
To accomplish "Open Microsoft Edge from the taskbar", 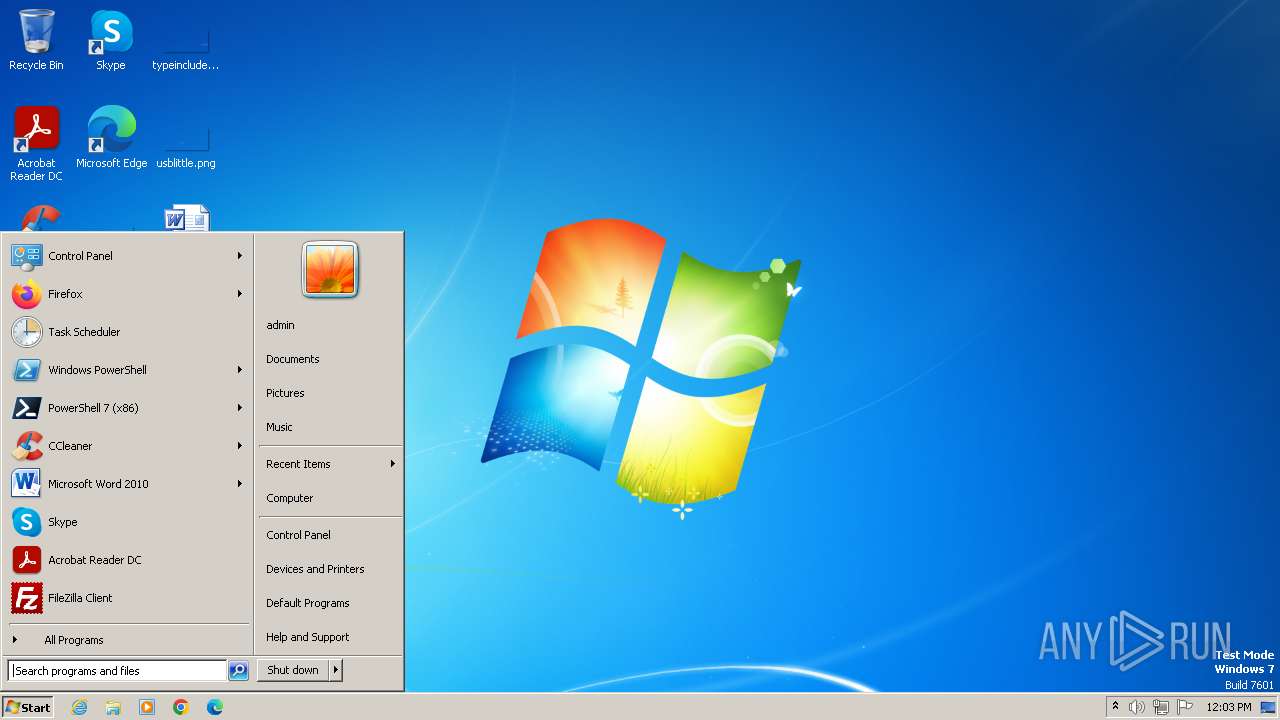I will (215, 707).
